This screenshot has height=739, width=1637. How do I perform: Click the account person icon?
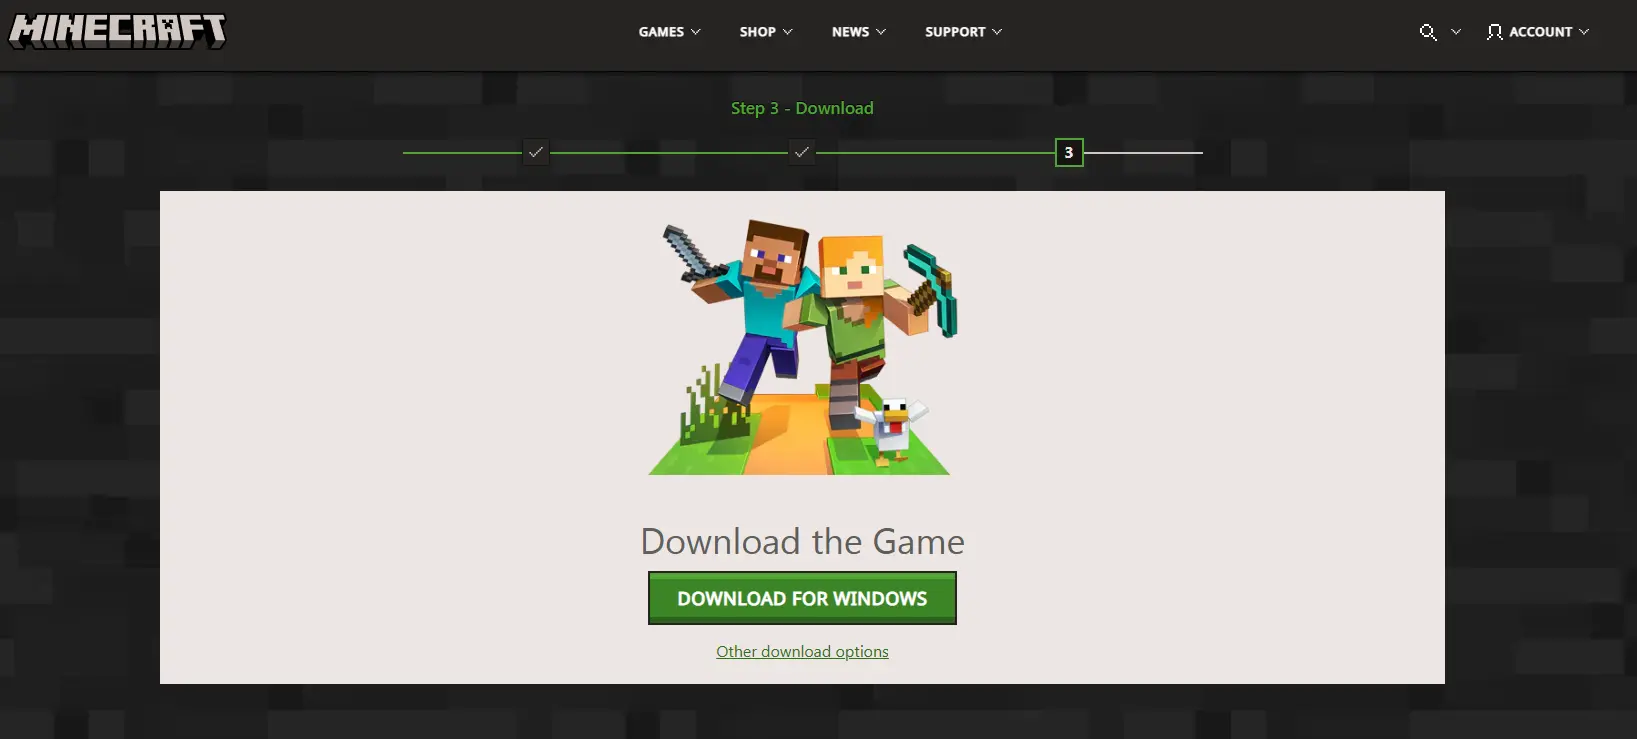click(x=1494, y=32)
